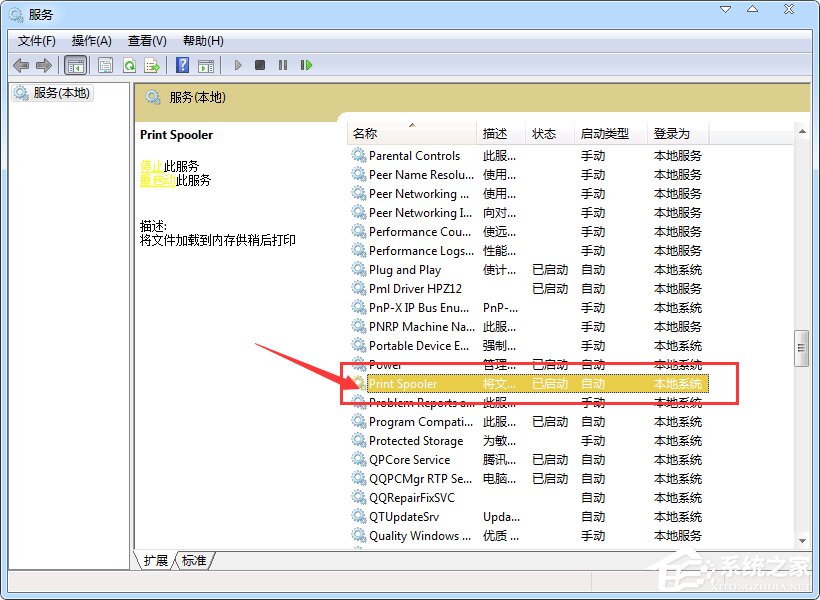Screen dimensions: 820x600
Task: Switch to the 标准 tab
Action: pos(193,561)
